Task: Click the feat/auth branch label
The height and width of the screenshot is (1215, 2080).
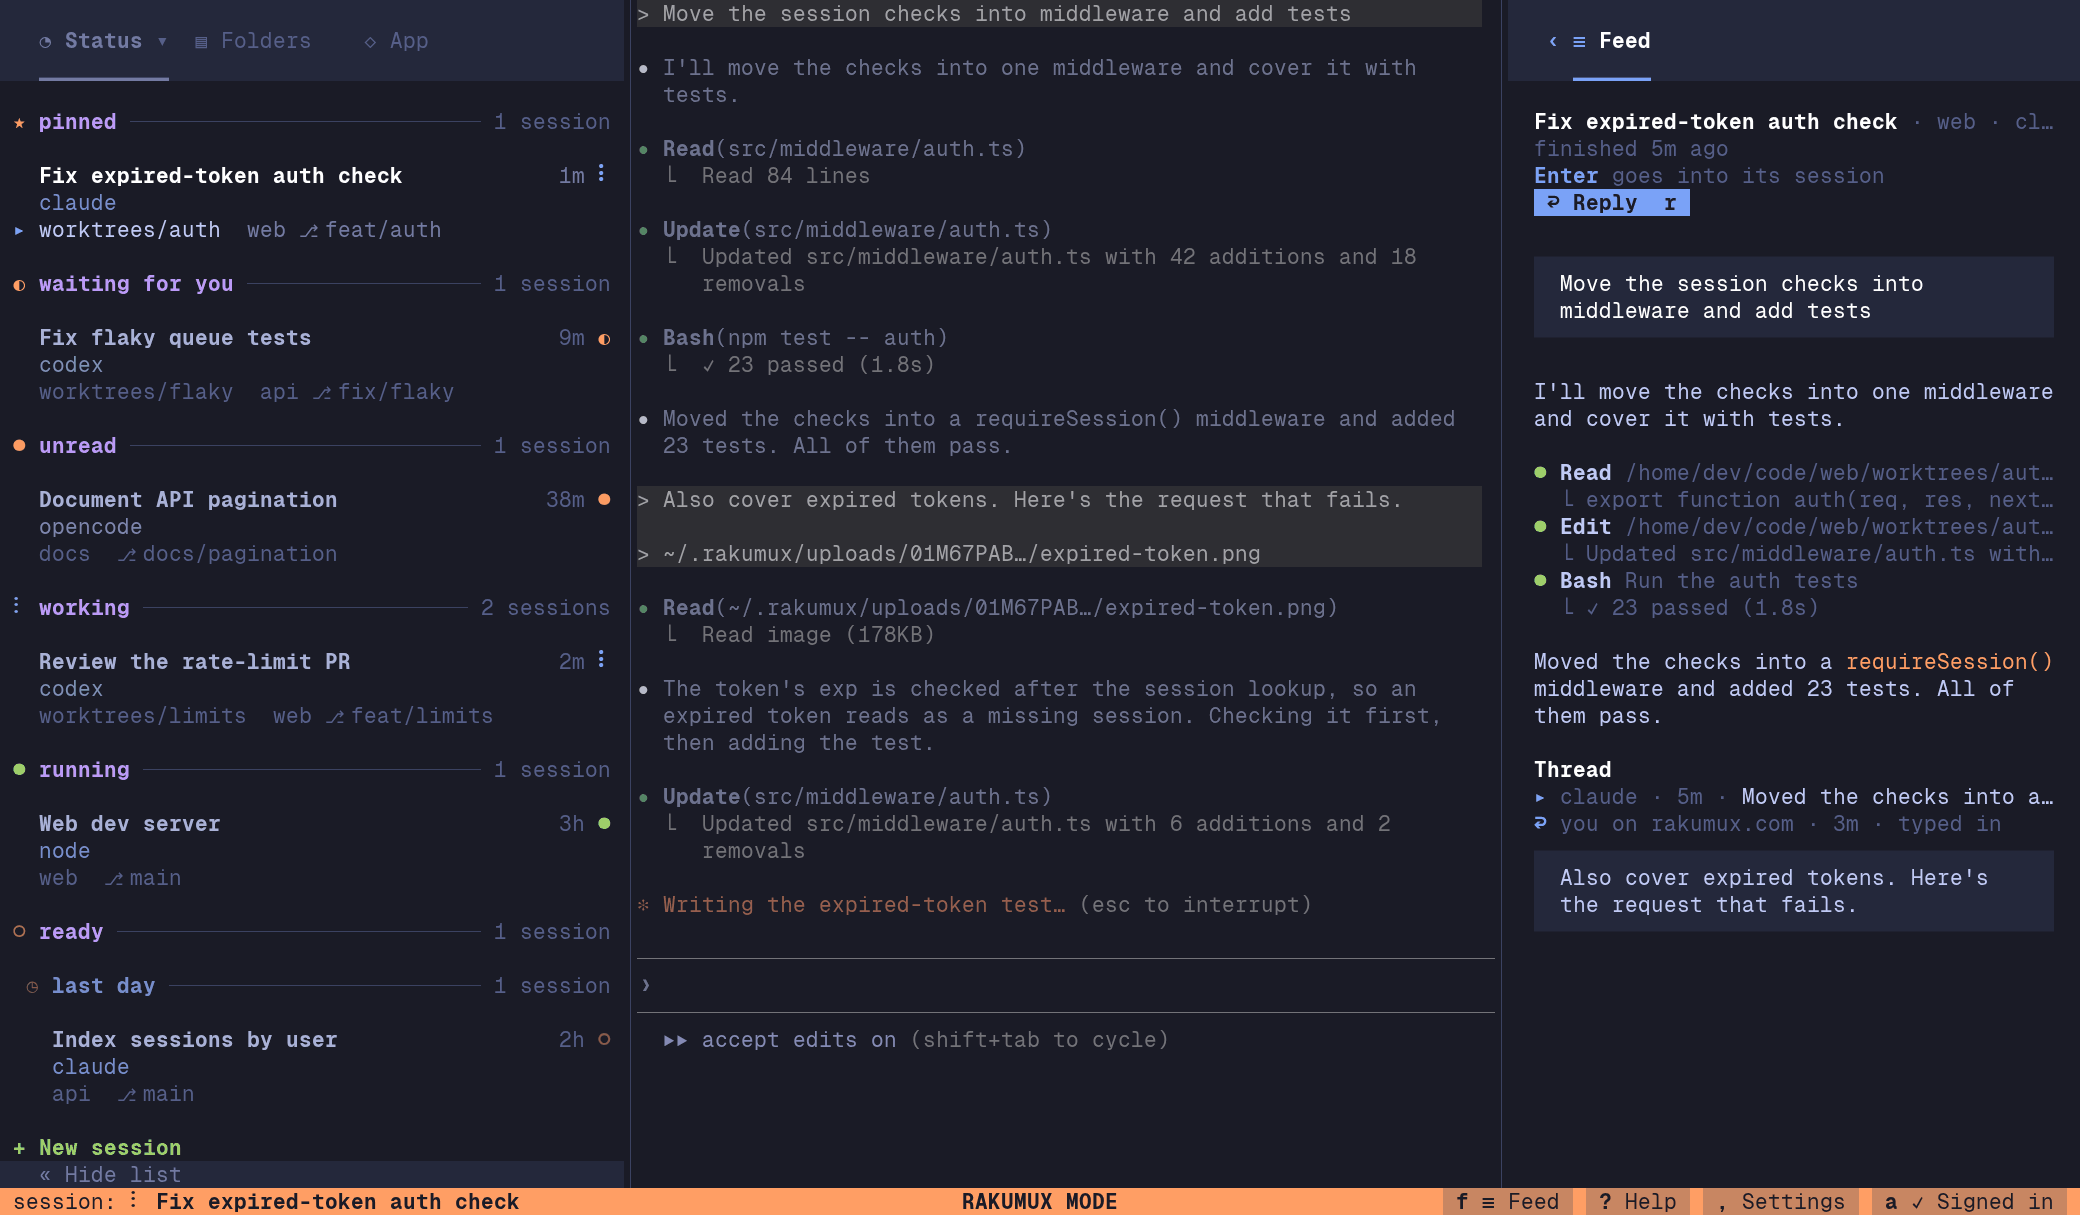Action: (383, 230)
